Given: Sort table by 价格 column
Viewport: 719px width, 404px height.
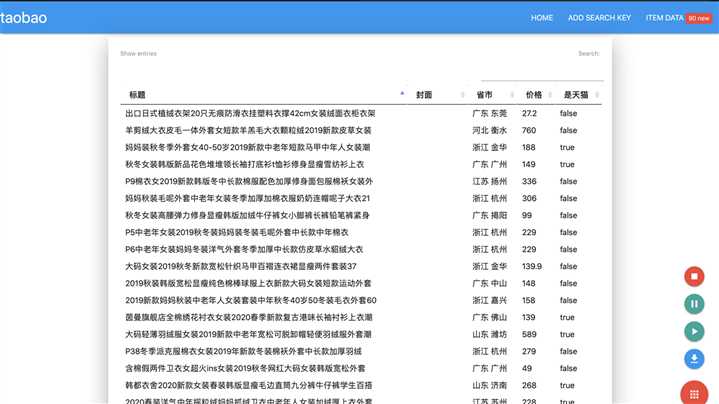Looking at the screenshot, I should pos(536,95).
